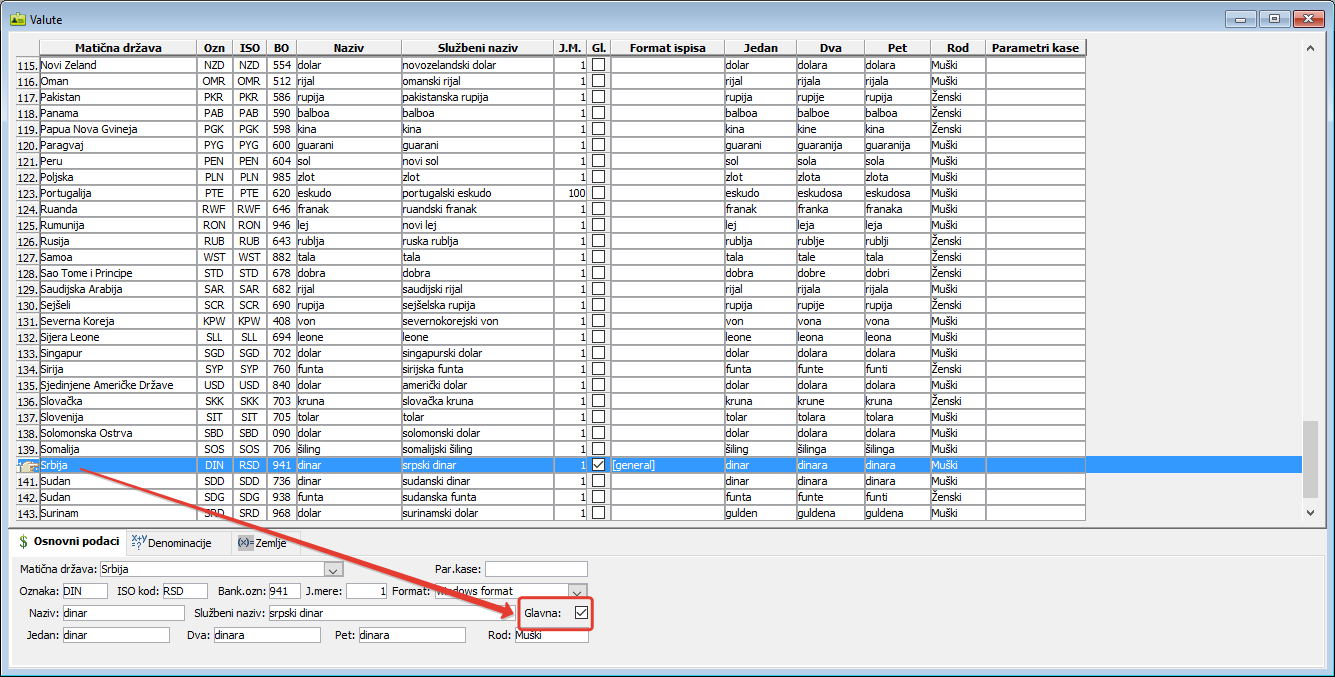Screen dimensions: 1335x677
Task: Uncheck the Glavna checkbox
Action: click(x=581, y=614)
